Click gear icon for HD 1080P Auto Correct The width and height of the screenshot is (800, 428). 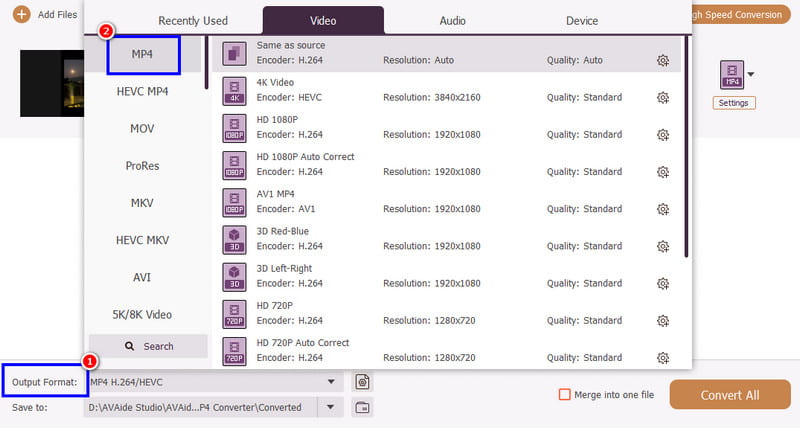[x=662, y=172]
